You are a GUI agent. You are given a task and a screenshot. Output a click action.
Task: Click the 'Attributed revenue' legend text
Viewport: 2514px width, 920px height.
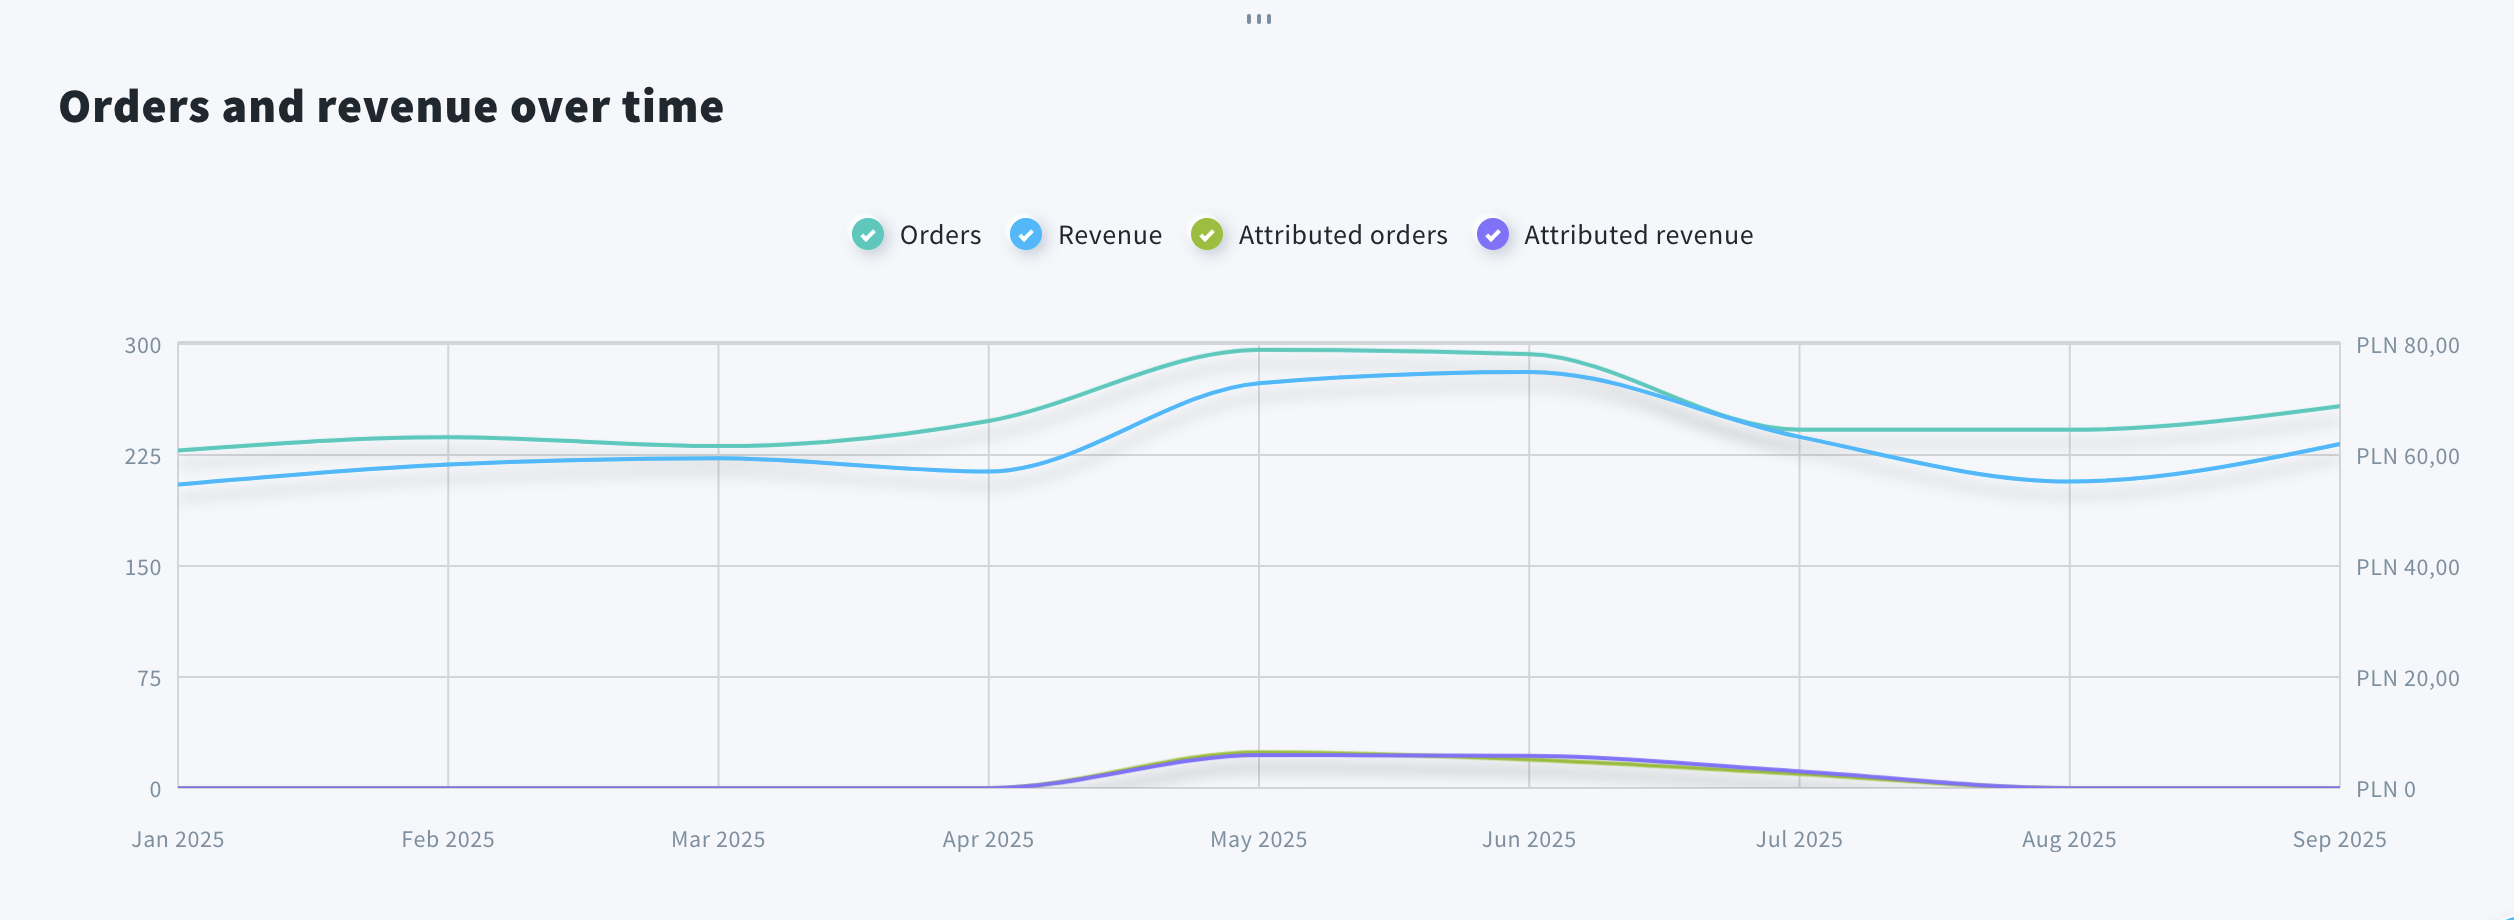[x=1638, y=235]
